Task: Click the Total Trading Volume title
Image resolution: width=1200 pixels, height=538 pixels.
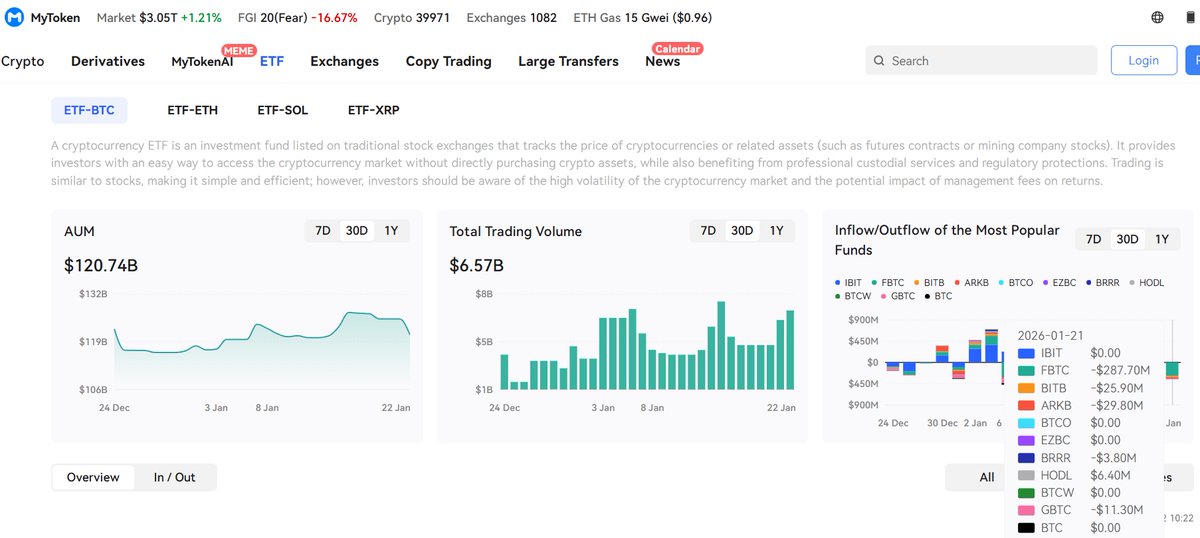Action: pos(515,231)
